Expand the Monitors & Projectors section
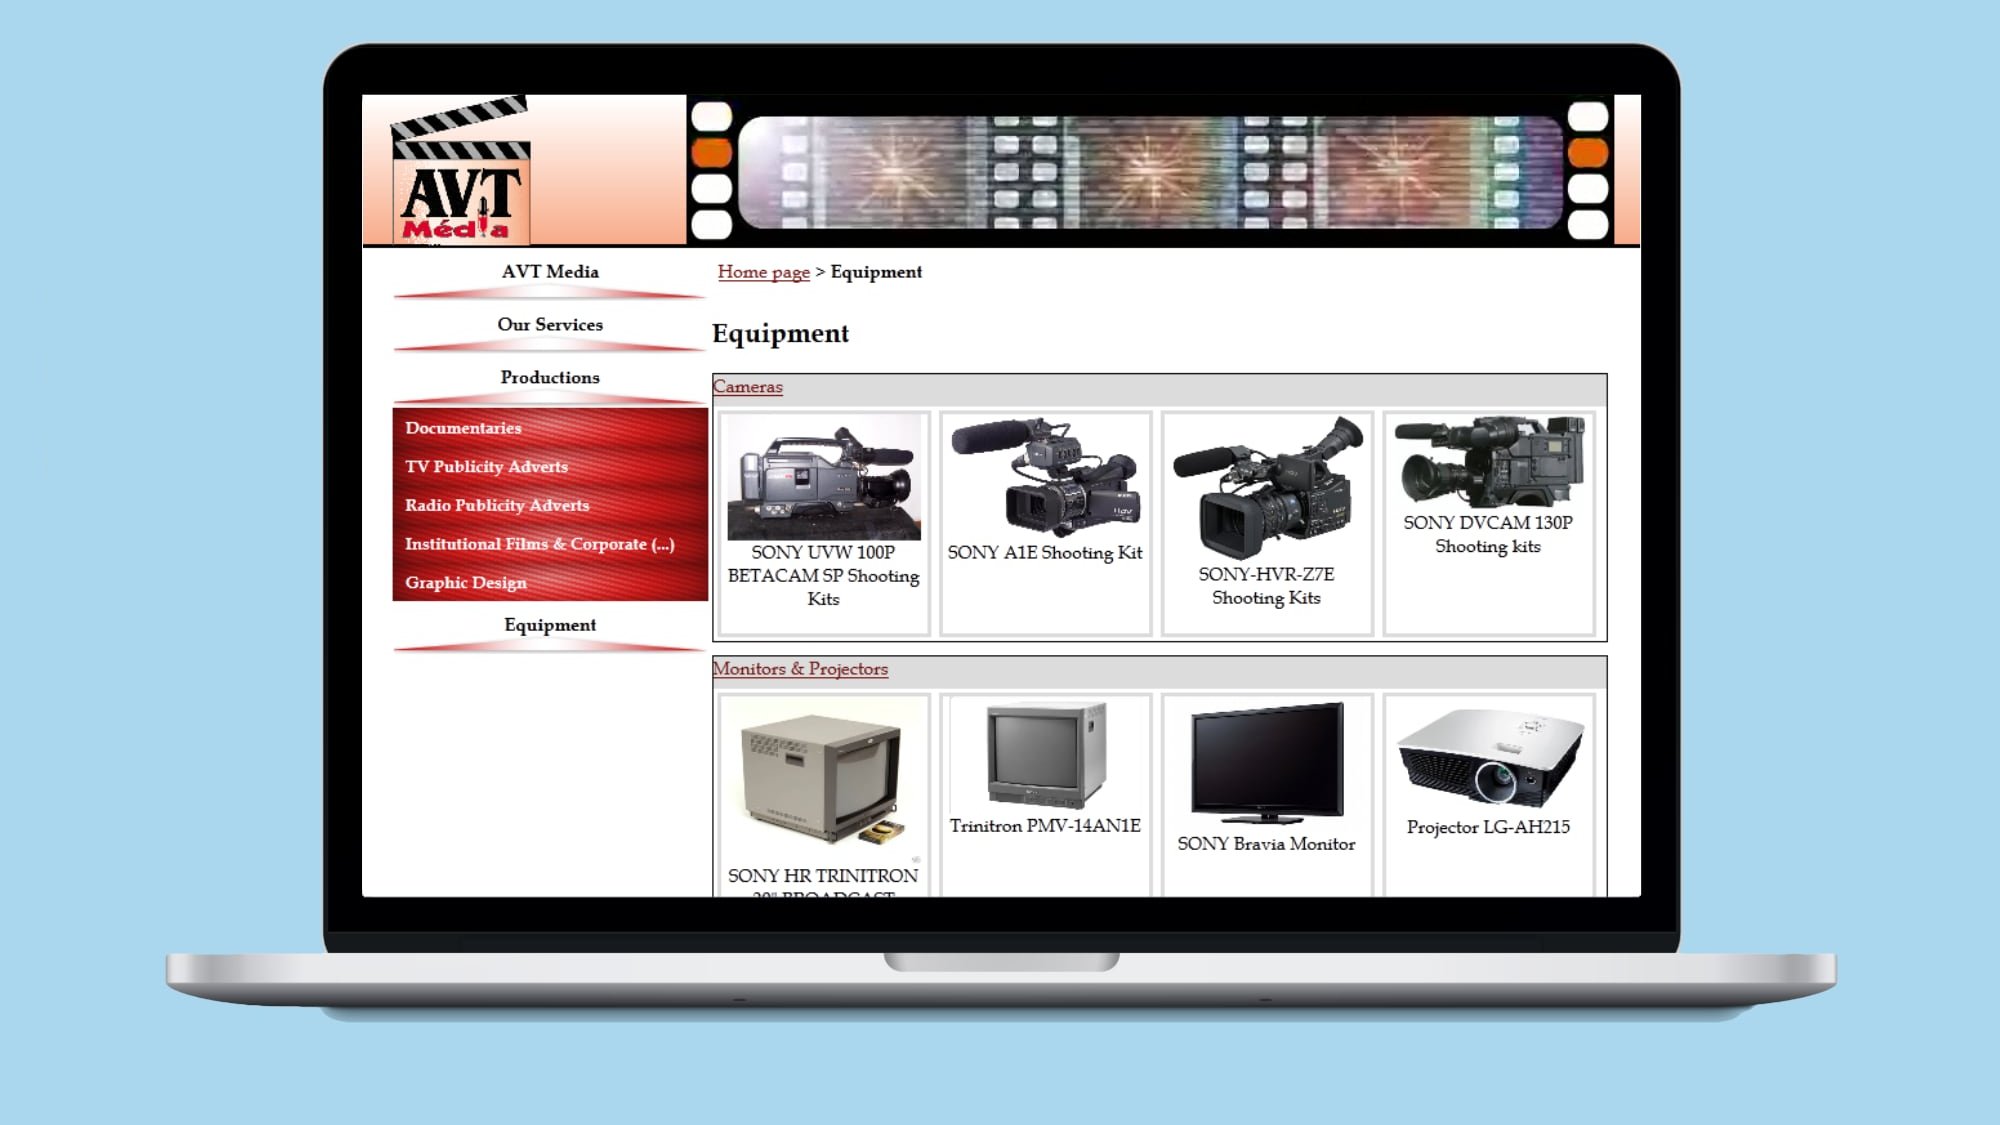Viewport: 2000px width, 1125px height. pos(801,669)
